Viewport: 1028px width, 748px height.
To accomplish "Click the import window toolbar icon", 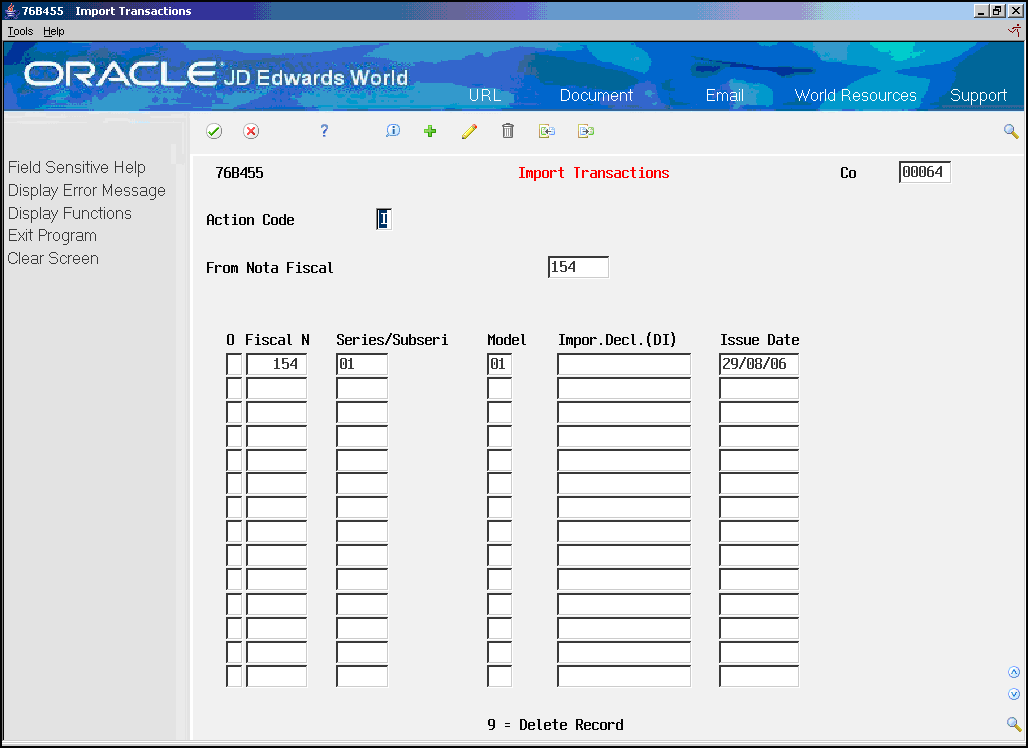I will click(x=547, y=131).
